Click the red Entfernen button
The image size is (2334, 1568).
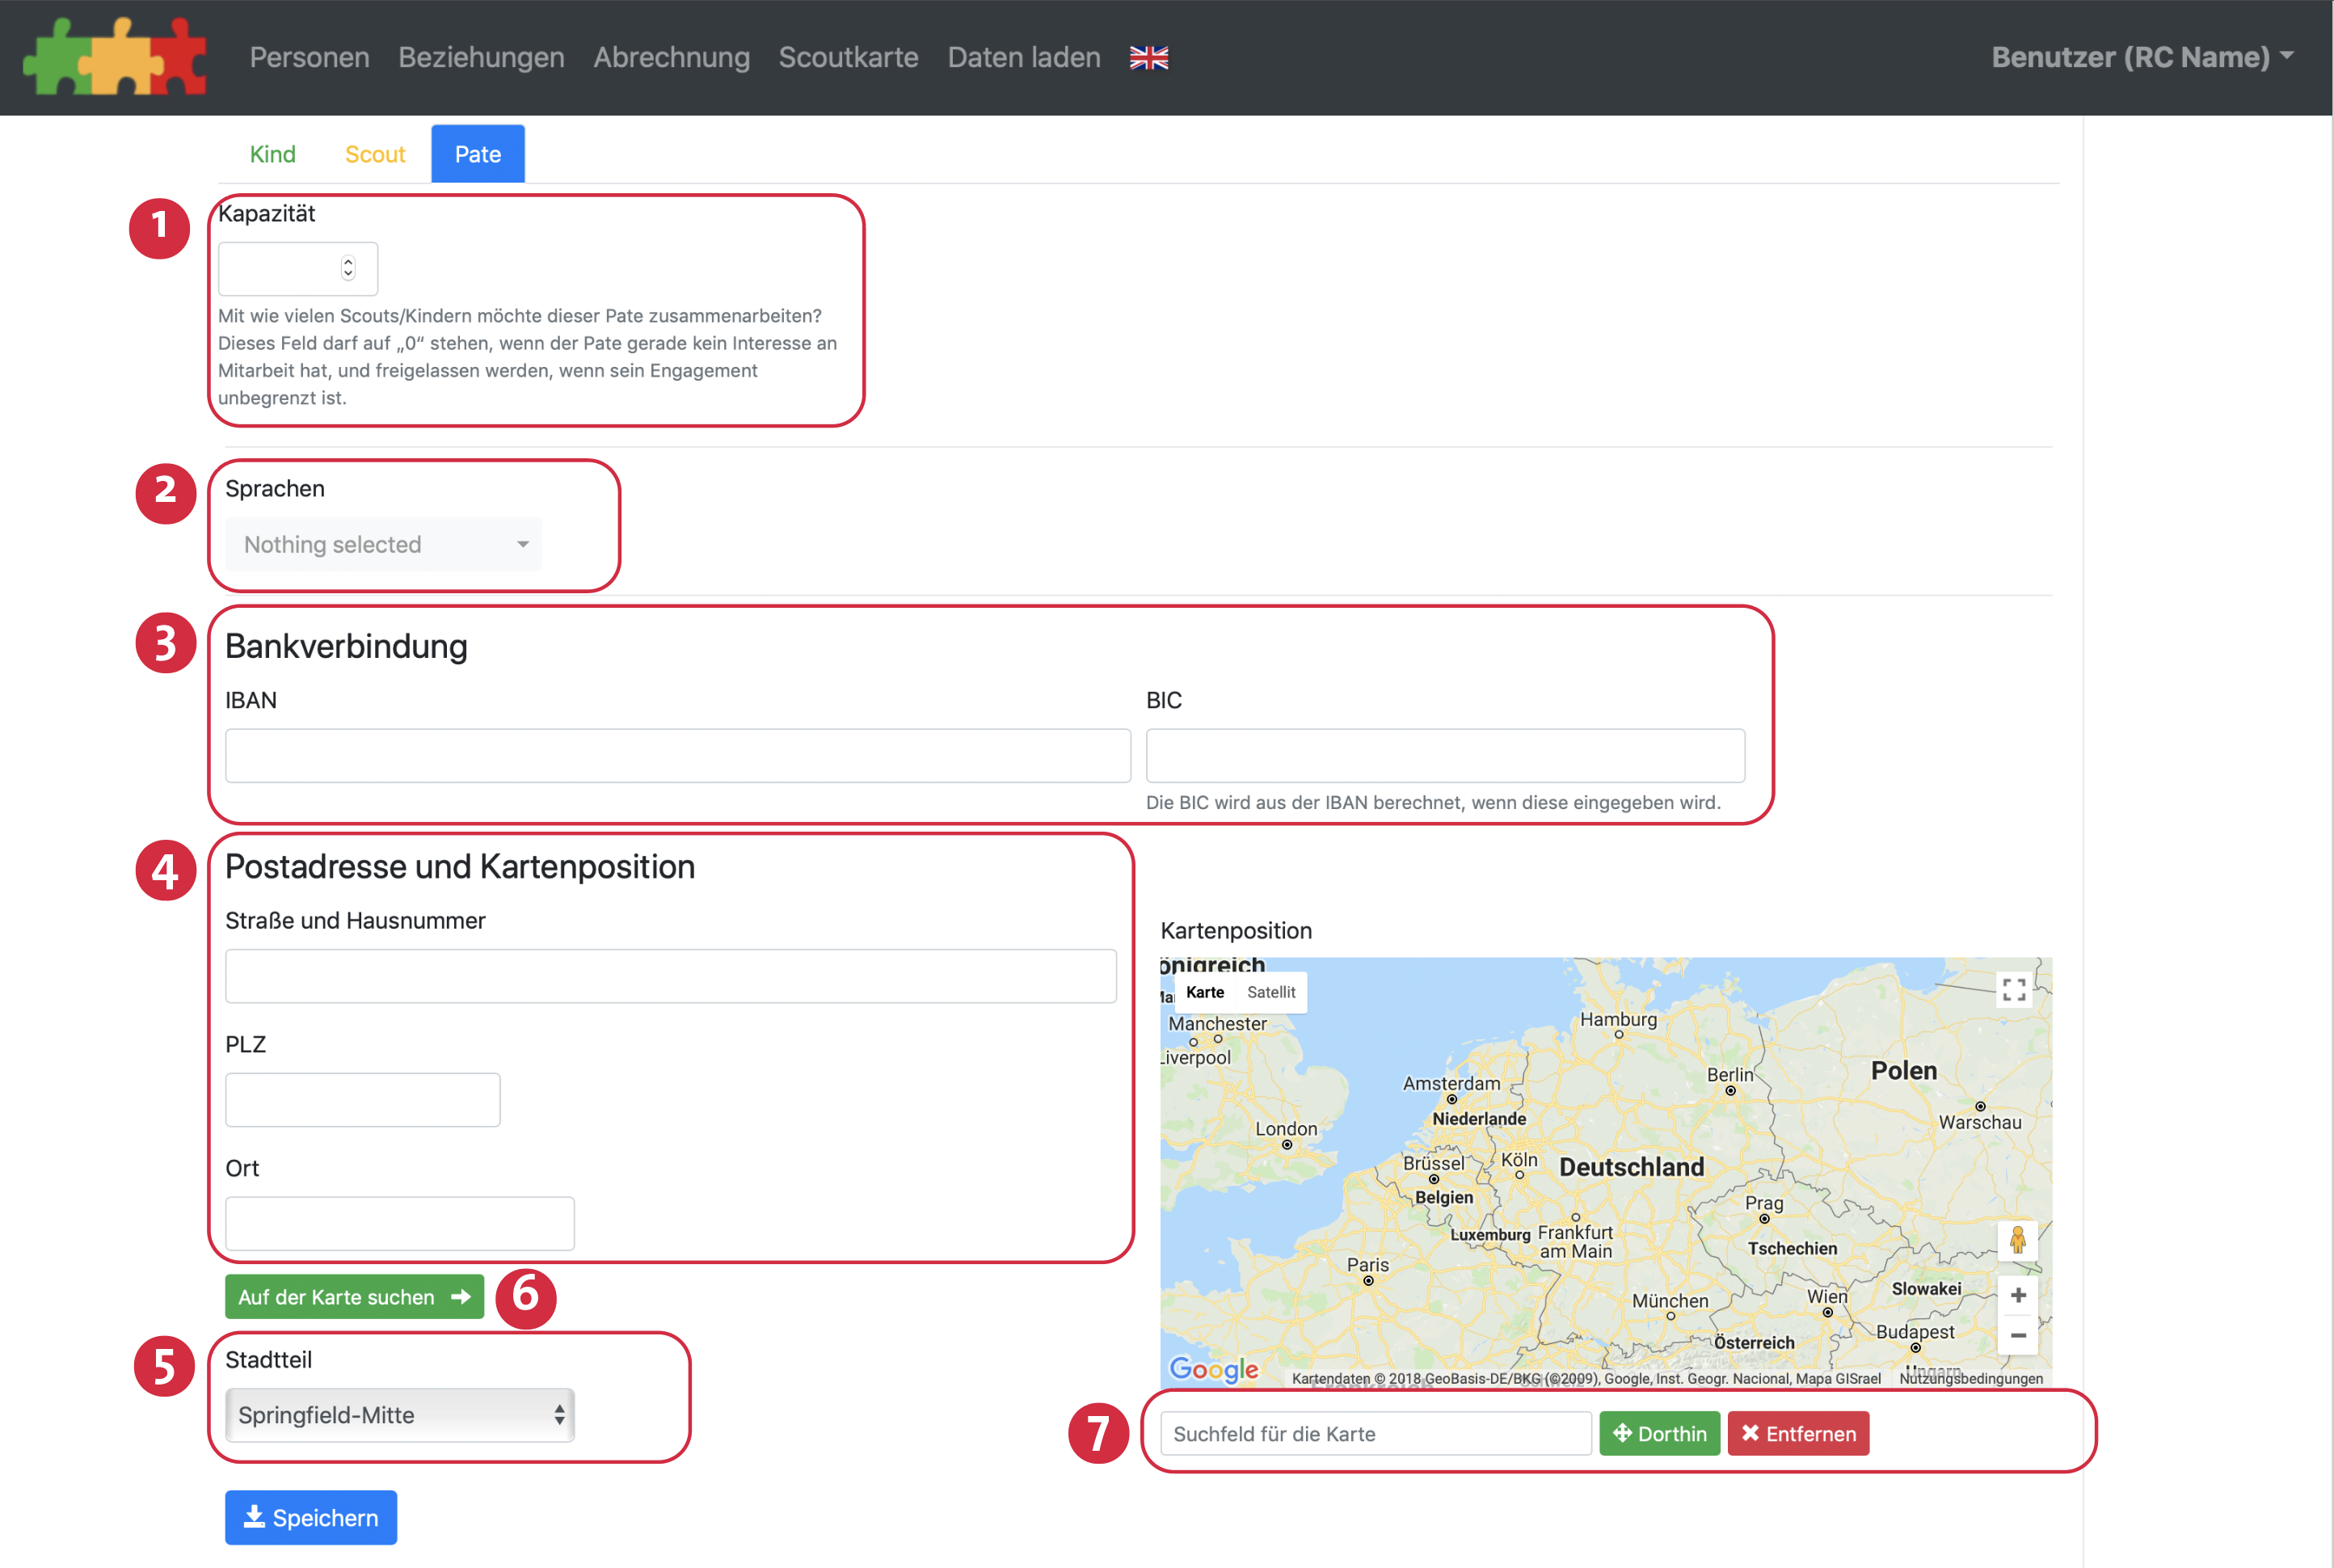point(1797,1433)
